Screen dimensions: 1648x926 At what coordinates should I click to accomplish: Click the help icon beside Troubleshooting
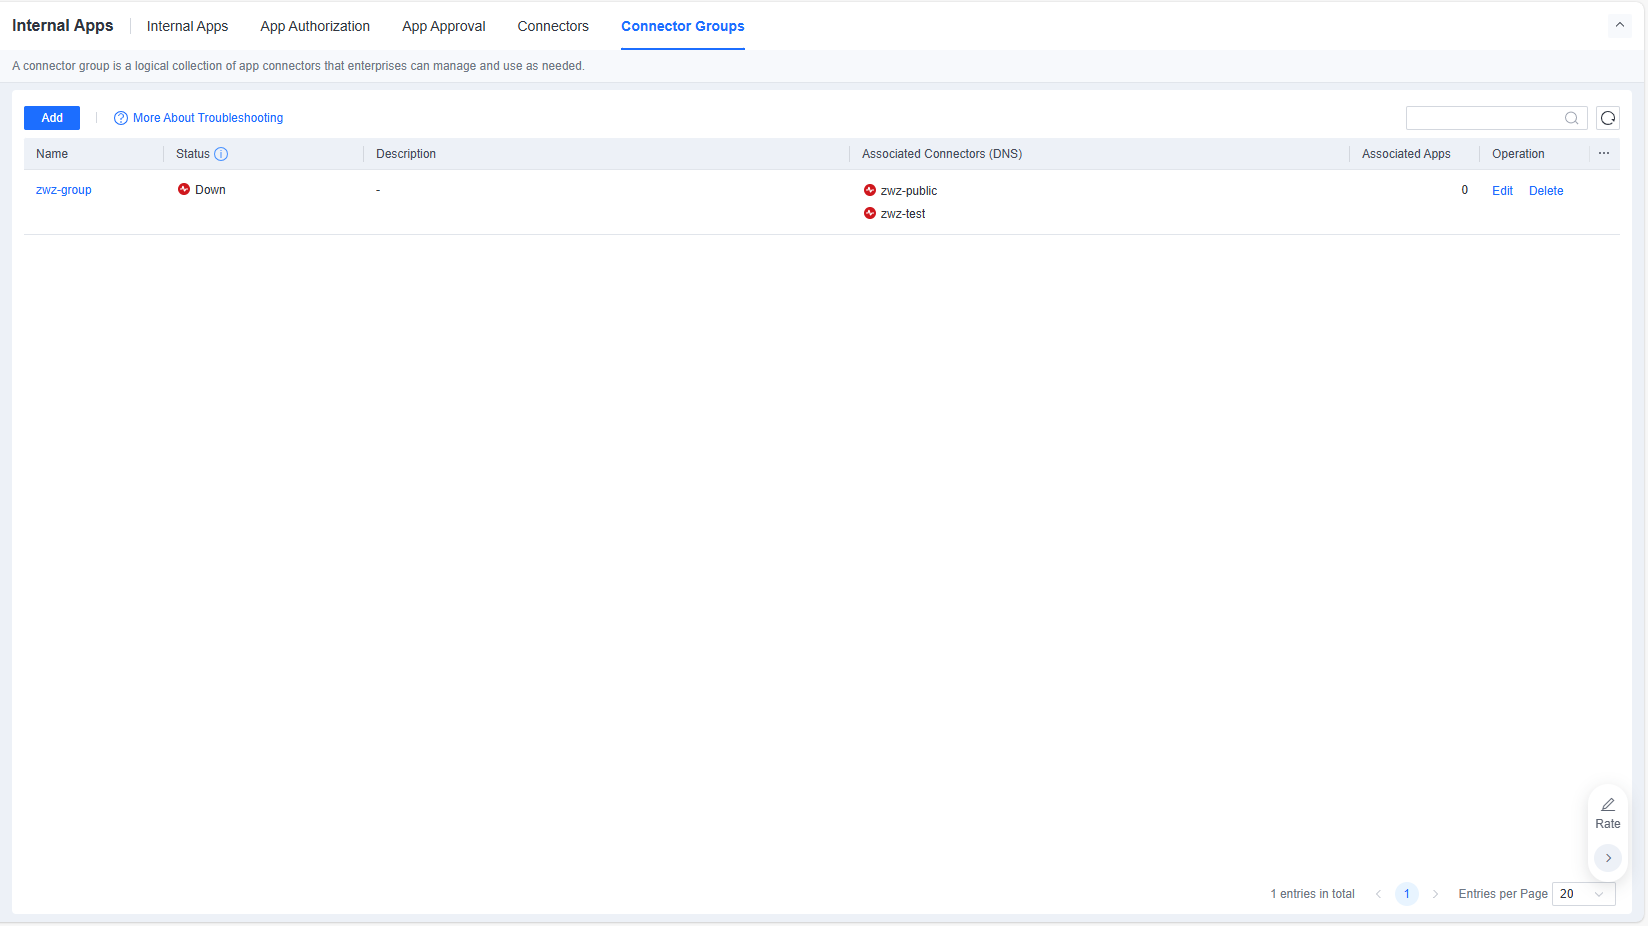coord(121,118)
